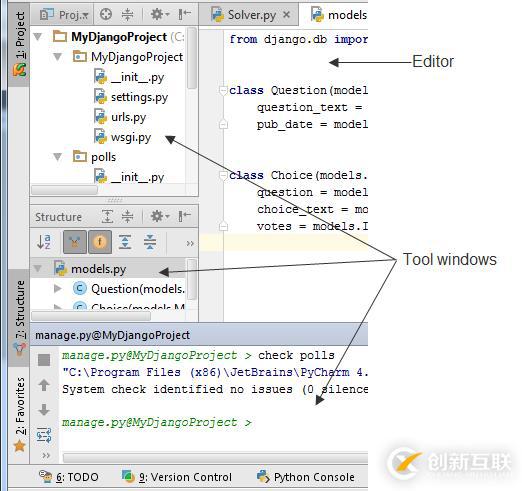Select __init__.py under polls folder
Screen dimensions: 522x491
(137, 177)
